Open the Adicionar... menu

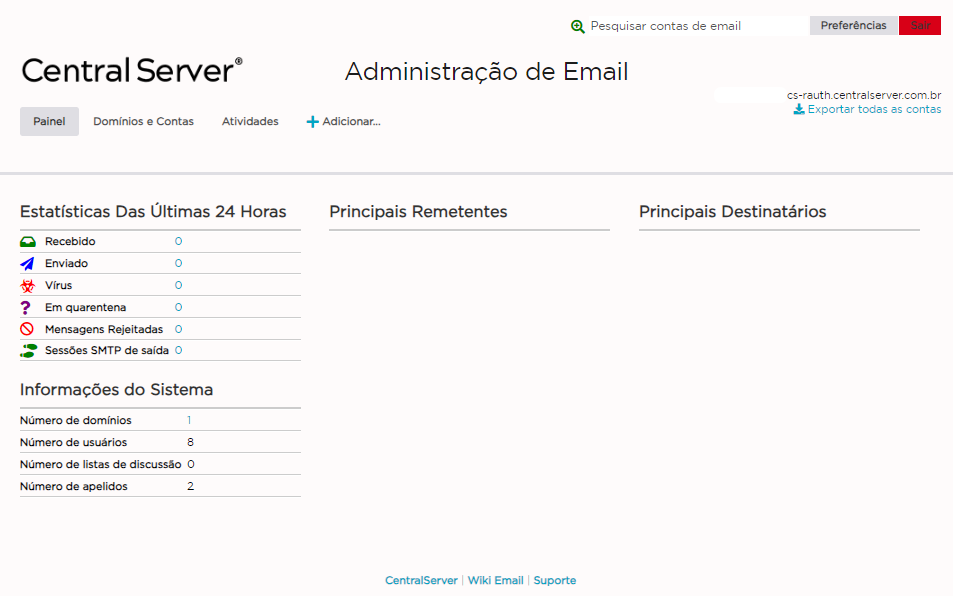click(343, 122)
